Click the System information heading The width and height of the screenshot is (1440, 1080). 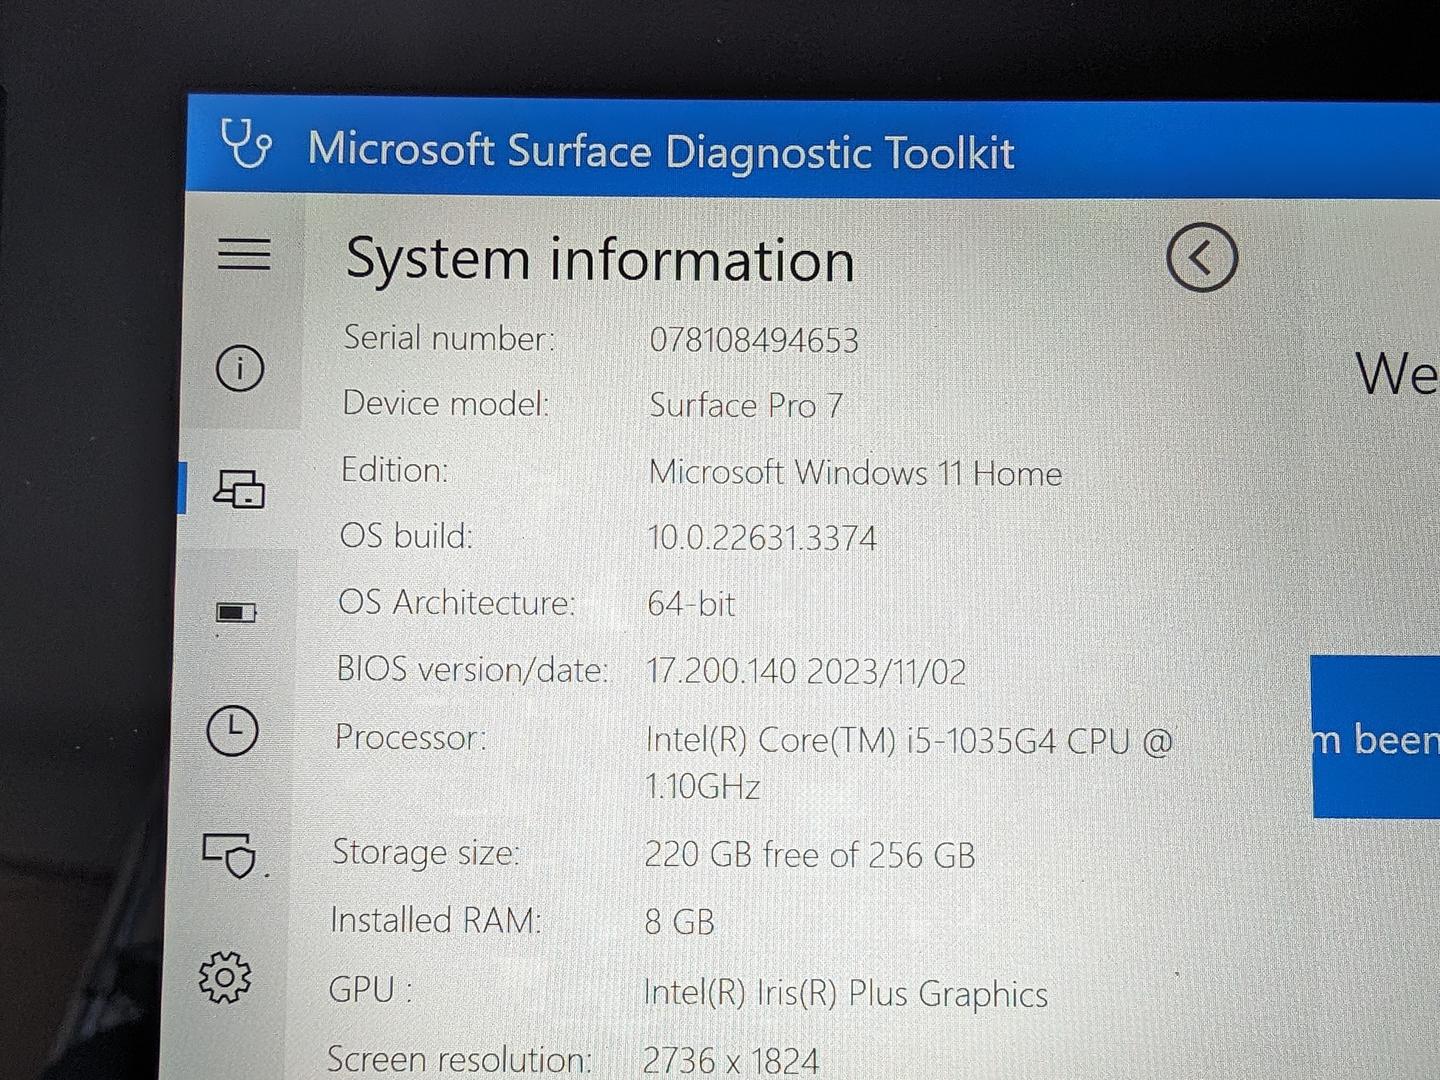pyautogui.click(x=600, y=260)
